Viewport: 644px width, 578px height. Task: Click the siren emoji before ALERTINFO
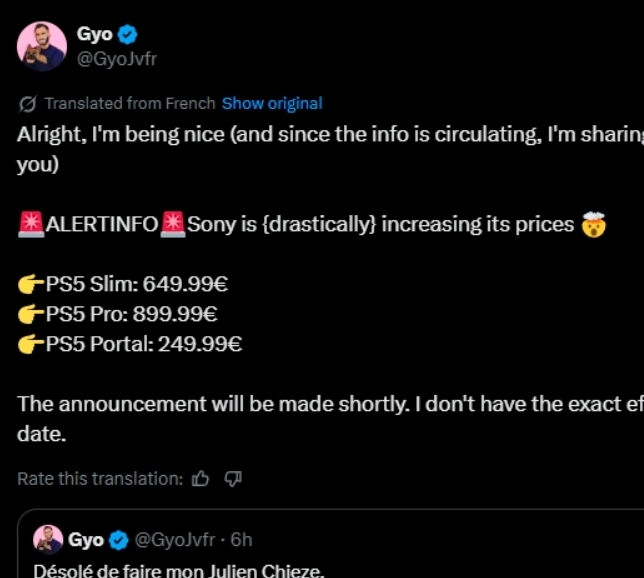(x=31, y=224)
